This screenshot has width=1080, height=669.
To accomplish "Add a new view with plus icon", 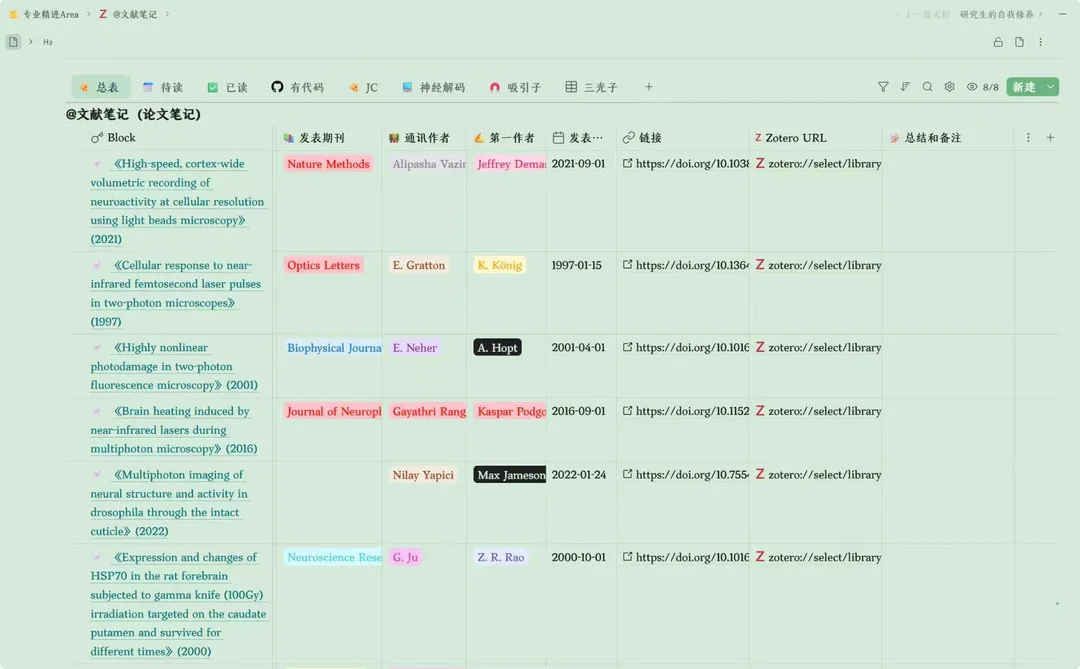I will (x=648, y=87).
